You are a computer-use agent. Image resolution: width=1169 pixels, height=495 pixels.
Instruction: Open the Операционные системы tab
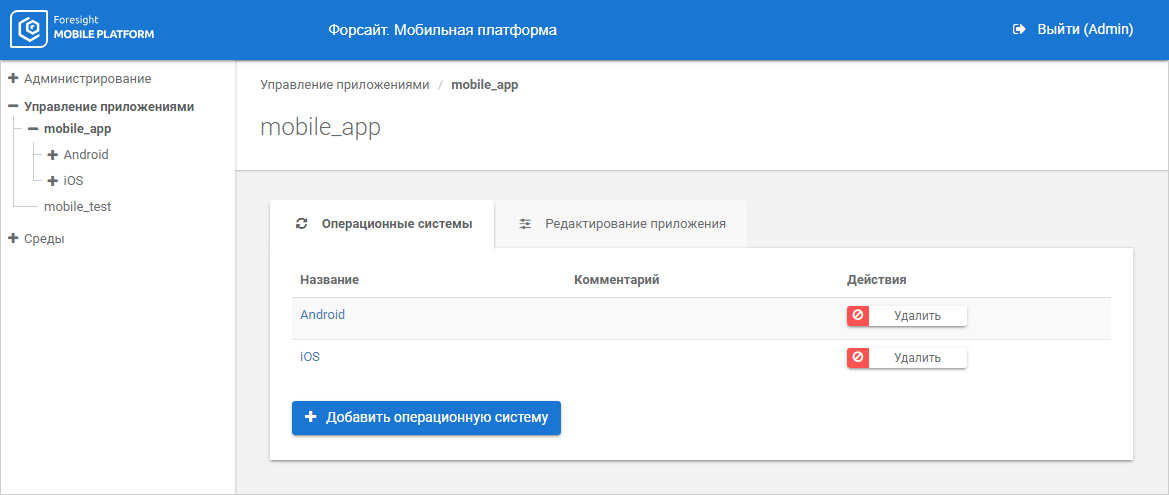(x=396, y=224)
